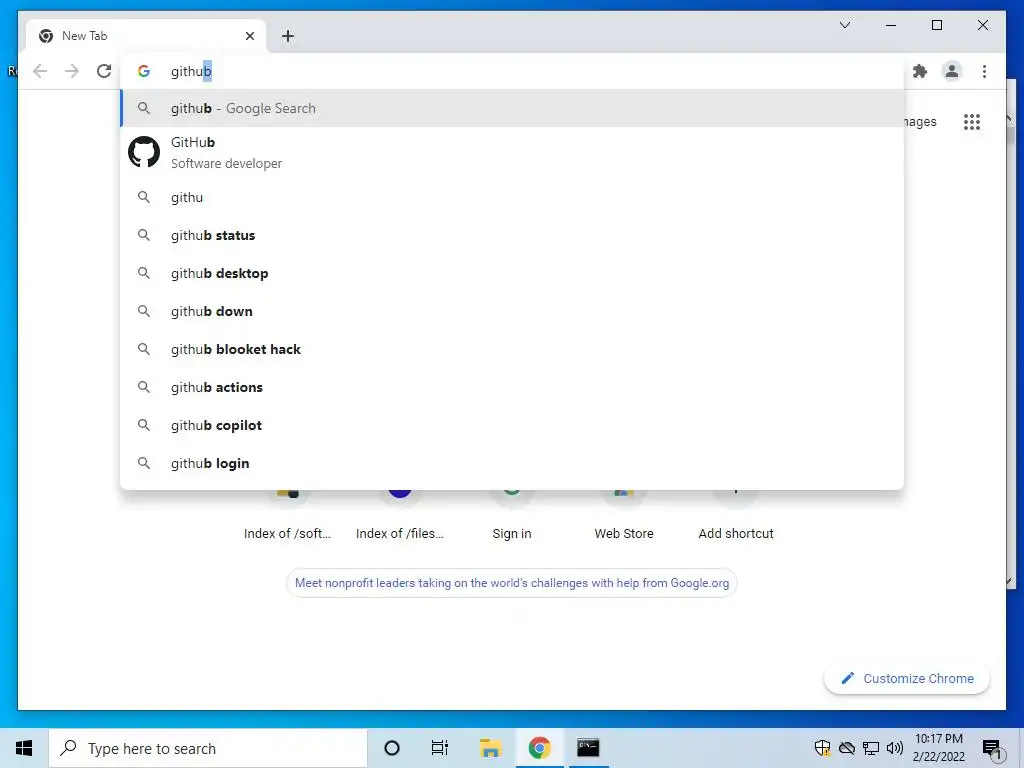Open Chrome's three-dot menu
Viewport: 1024px width, 768px height.
coord(984,71)
